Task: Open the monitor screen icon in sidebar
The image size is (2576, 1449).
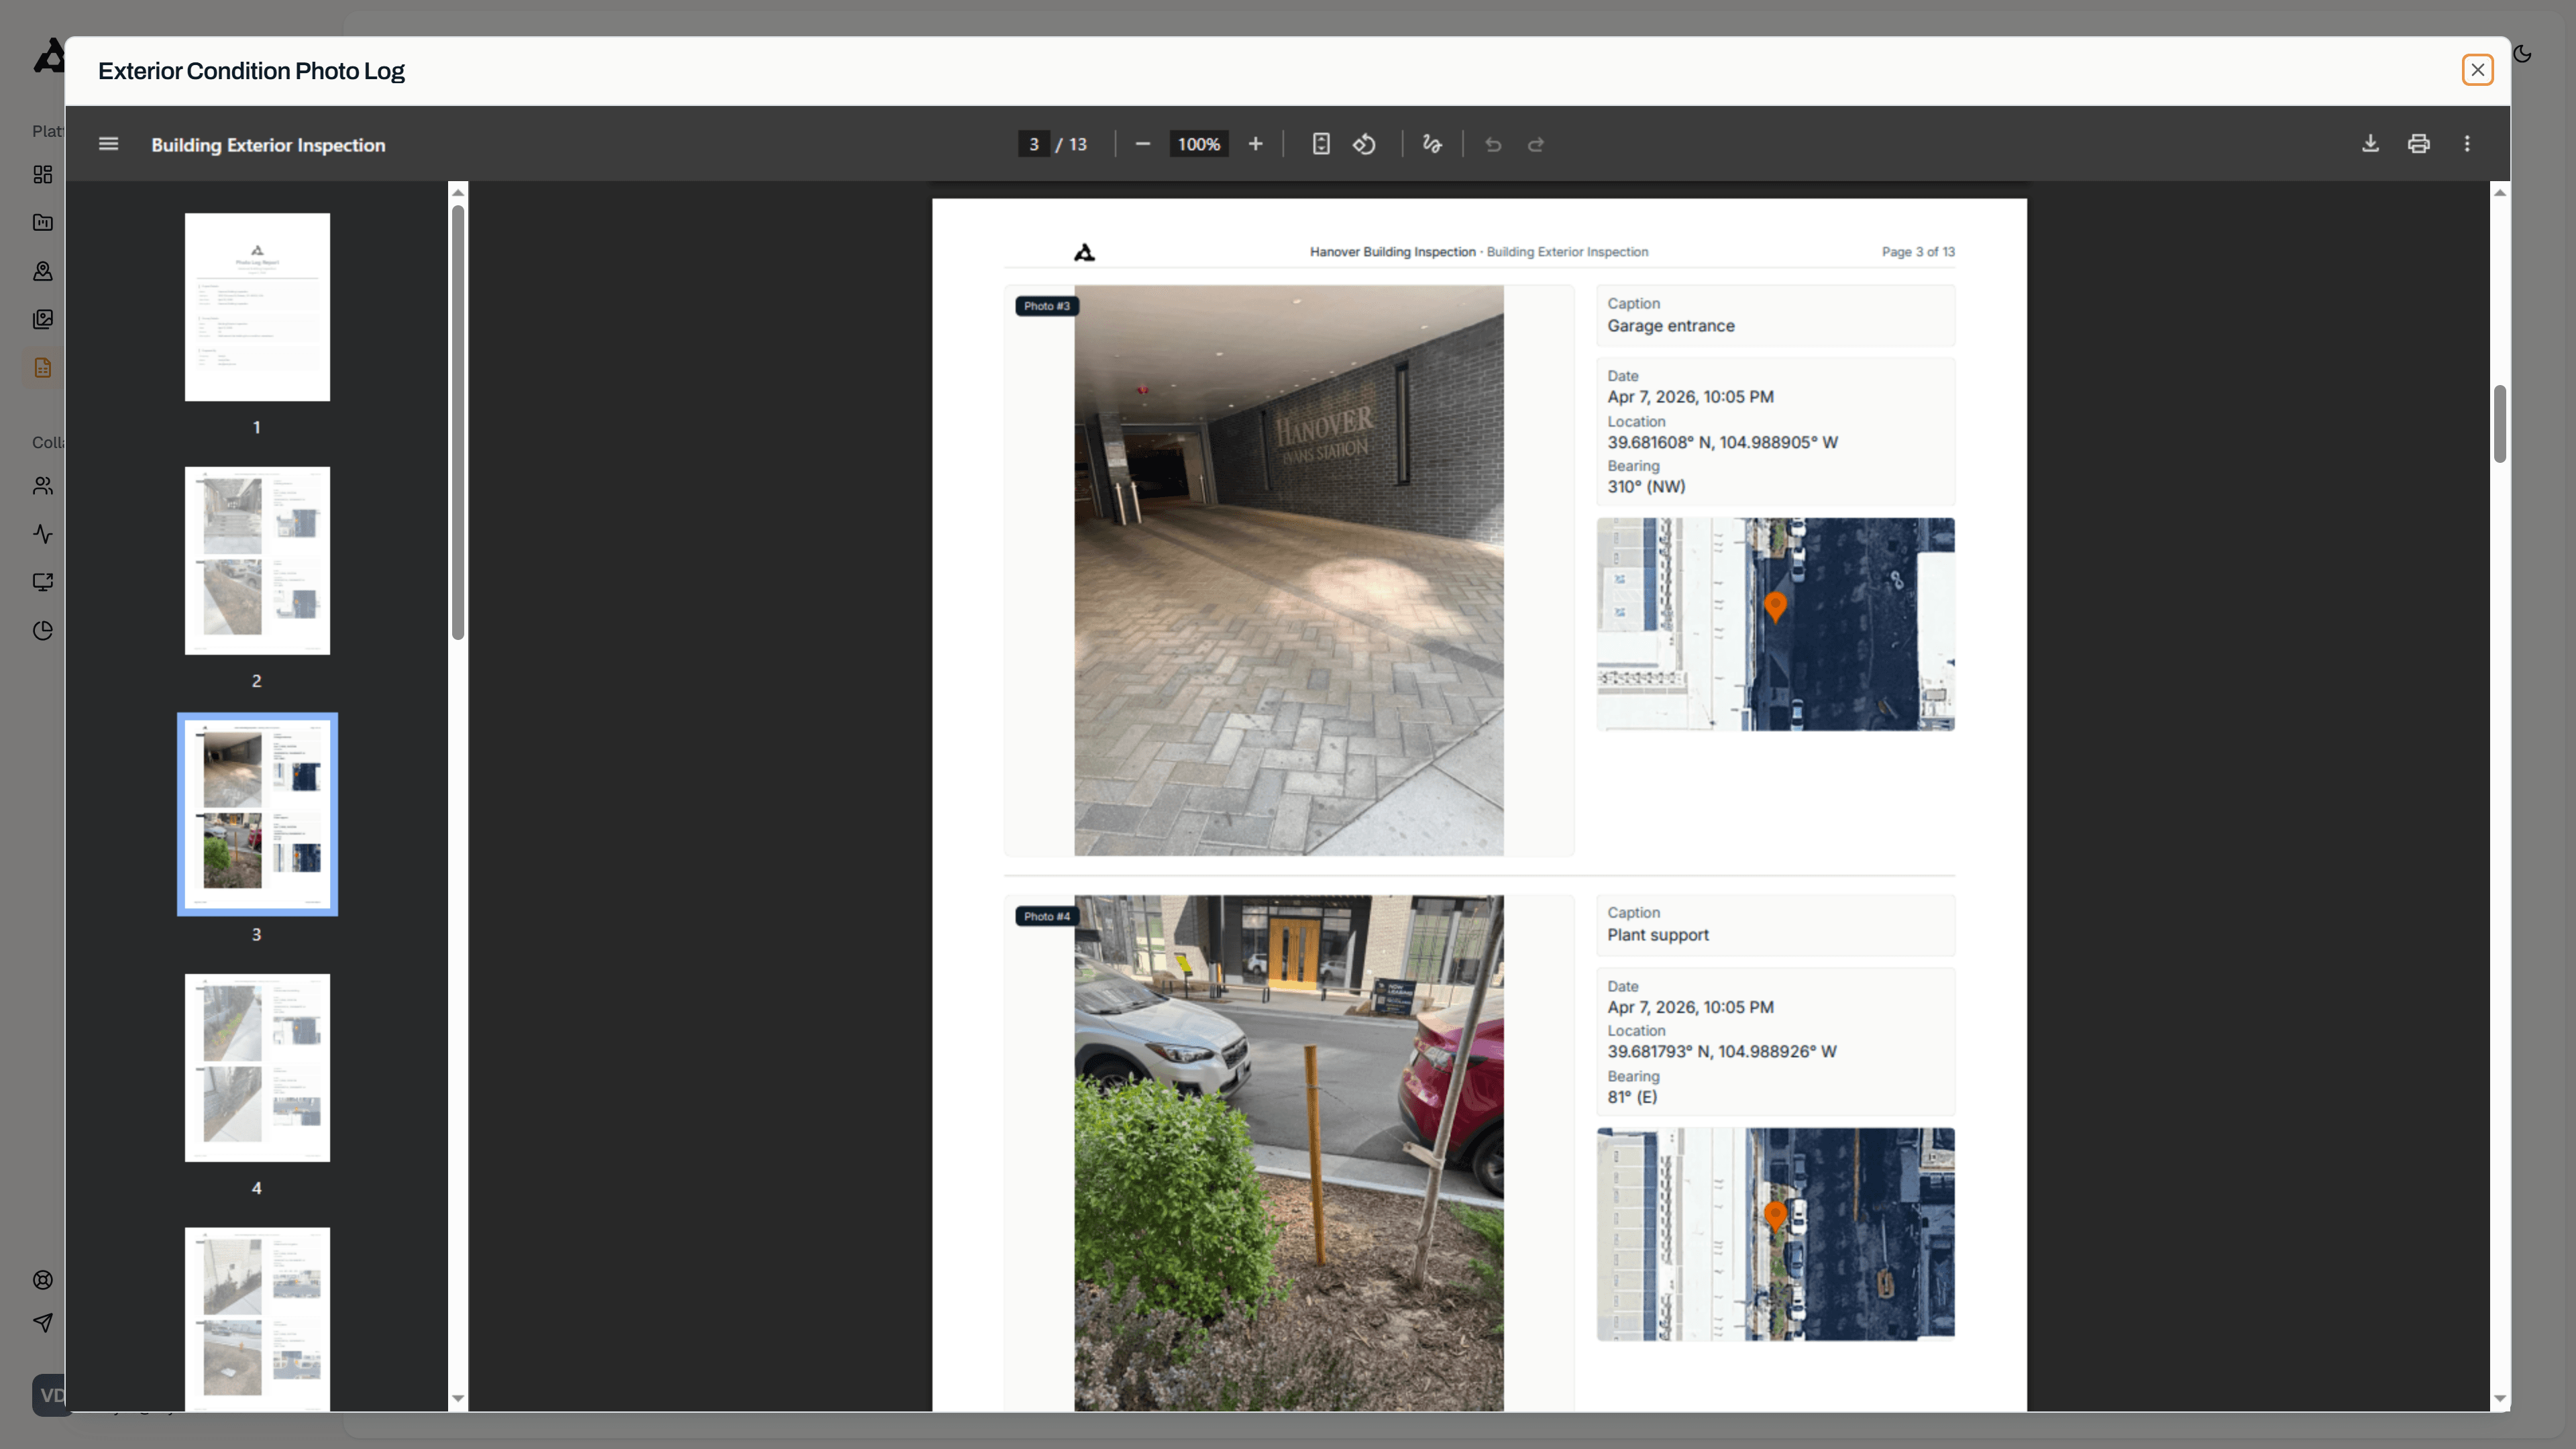Action: (42, 582)
